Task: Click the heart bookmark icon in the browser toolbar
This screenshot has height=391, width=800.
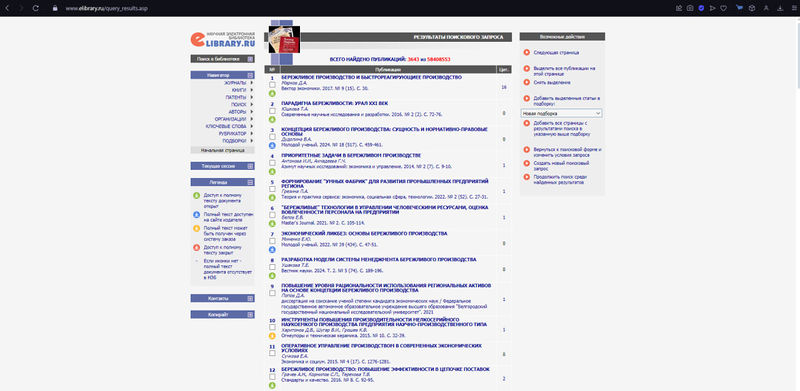Action: point(723,8)
